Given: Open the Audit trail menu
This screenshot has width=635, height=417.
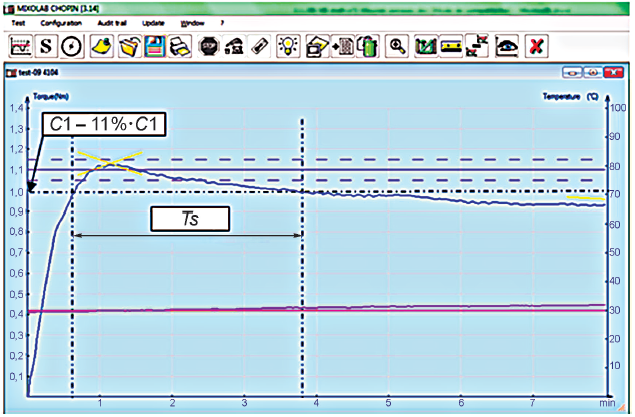Looking at the screenshot, I should click(112, 22).
